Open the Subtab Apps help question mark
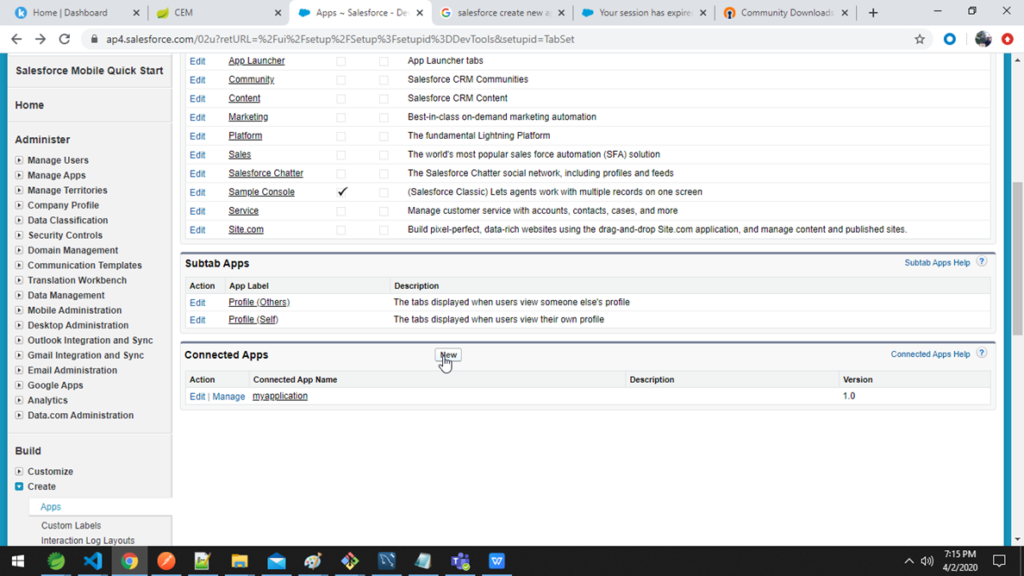The height and width of the screenshot is (576, 1024). [982, 262]
